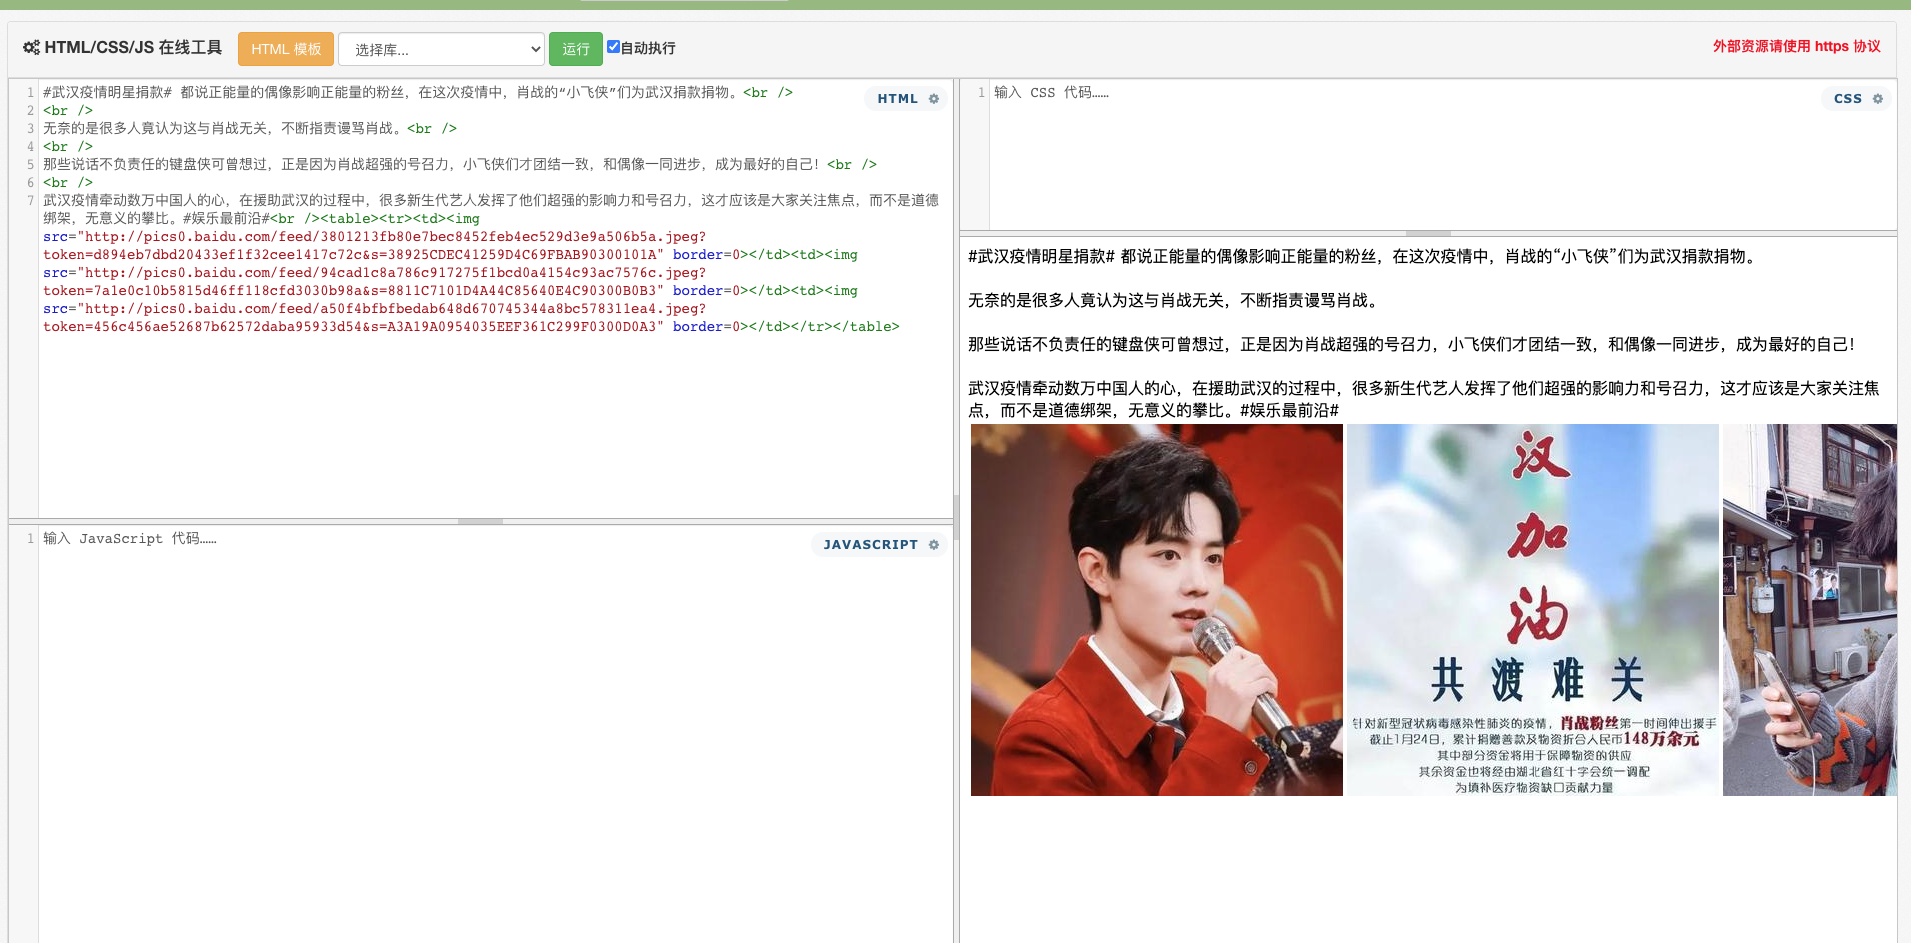Click preview thumbnail of man in red jacket
Screen dimensions: 1911x943
tap(1156, 610)
